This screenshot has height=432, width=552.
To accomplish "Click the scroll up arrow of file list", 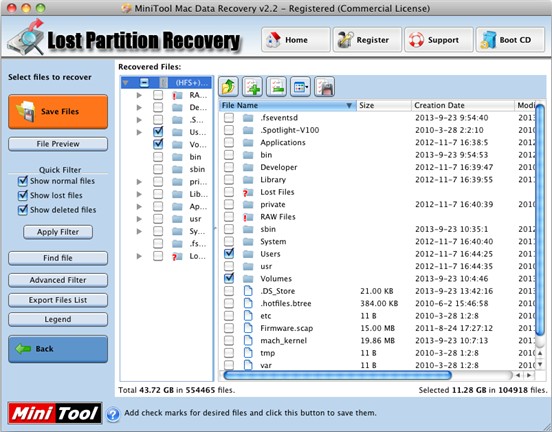I will (540, 353).
